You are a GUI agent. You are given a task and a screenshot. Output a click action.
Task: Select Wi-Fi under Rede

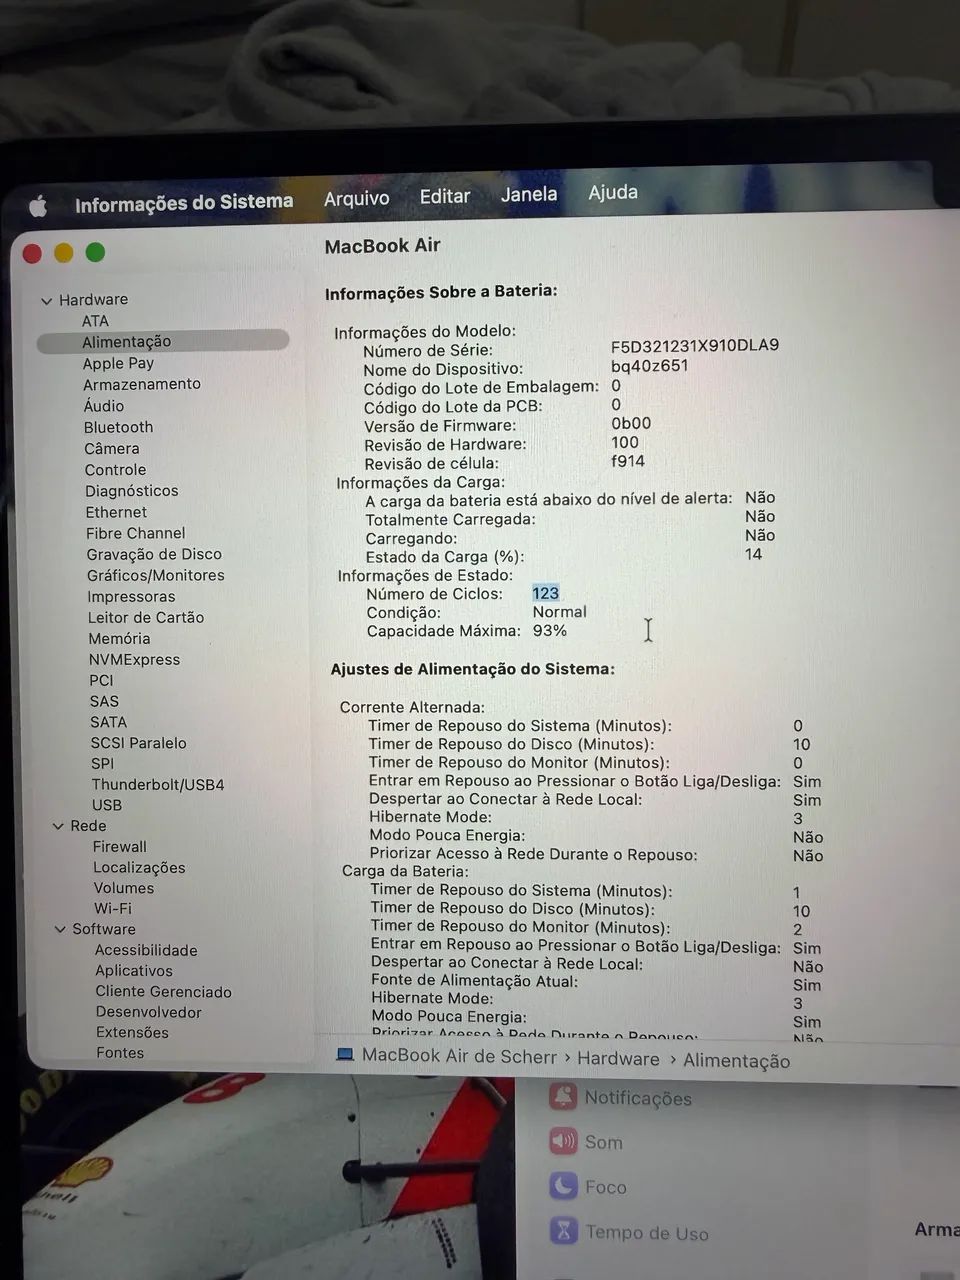click(x=113, y=908)
